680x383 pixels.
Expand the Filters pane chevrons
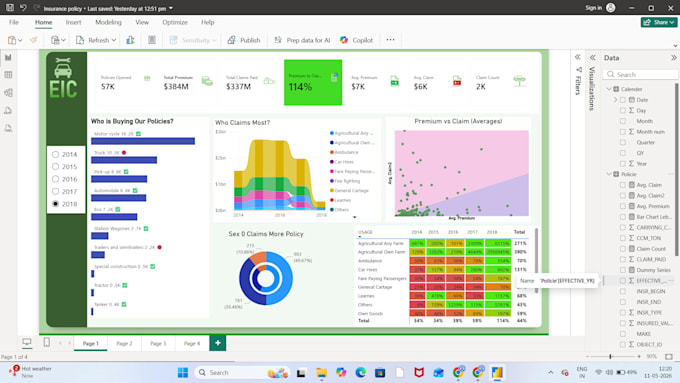tap(578, 57)
